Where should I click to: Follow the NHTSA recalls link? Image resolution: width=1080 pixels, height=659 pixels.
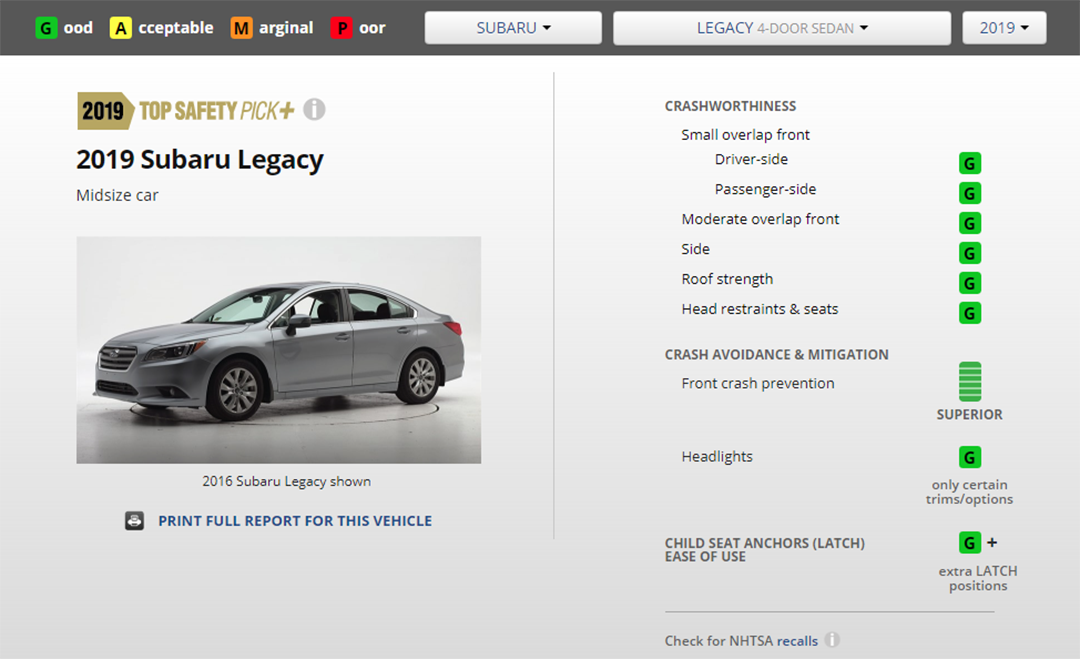(x=797, y=640)
